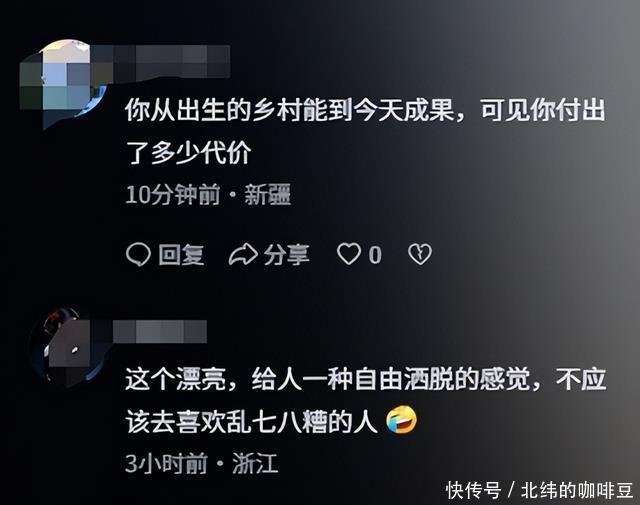This screenshot has width=640, height=505.
Task: Tap the 分享 share label
Action: [x=287, y=254]
